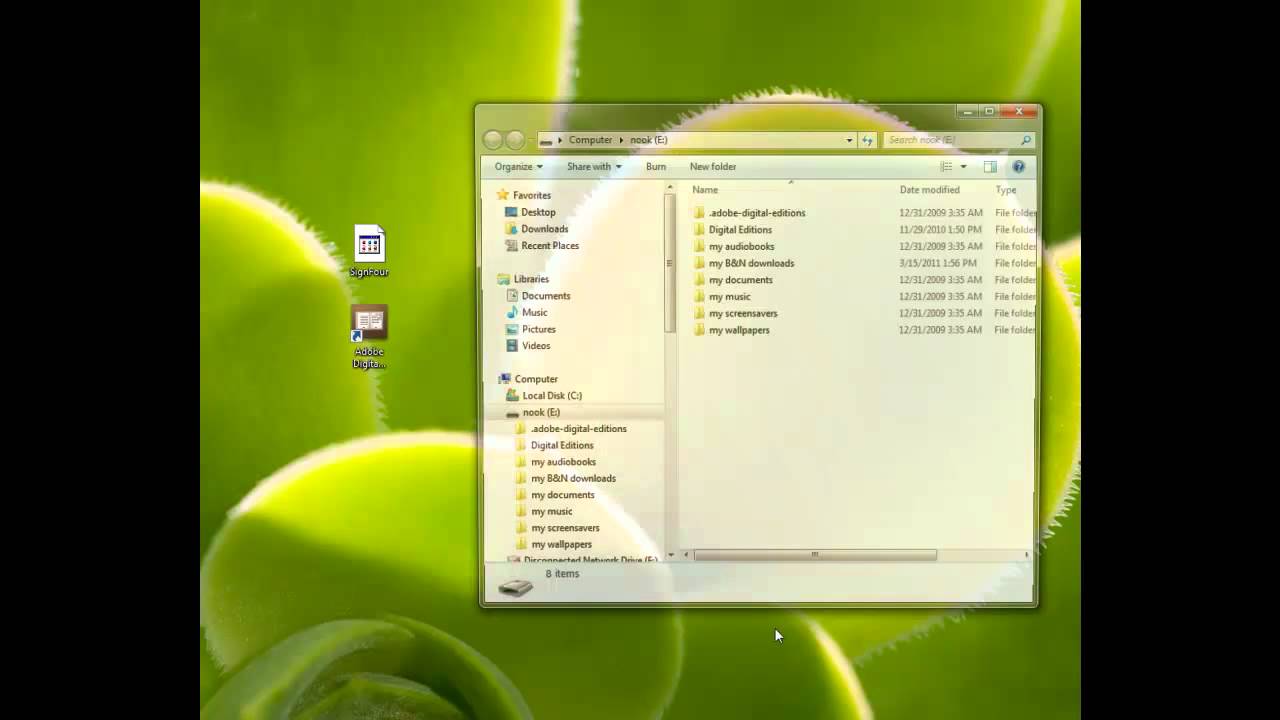Screen dimensions: 1280x720
Task: Select .adobe-digital-editions in the navigation pane tree
Action: tap(579, 429)
